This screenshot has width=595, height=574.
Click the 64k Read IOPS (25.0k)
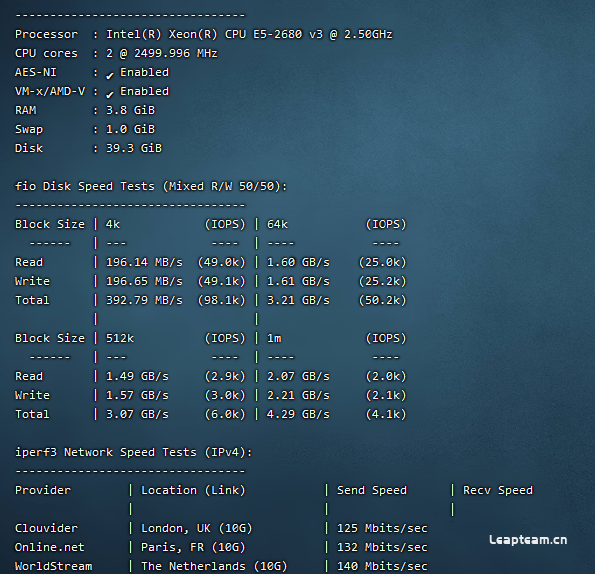[382, 262]
